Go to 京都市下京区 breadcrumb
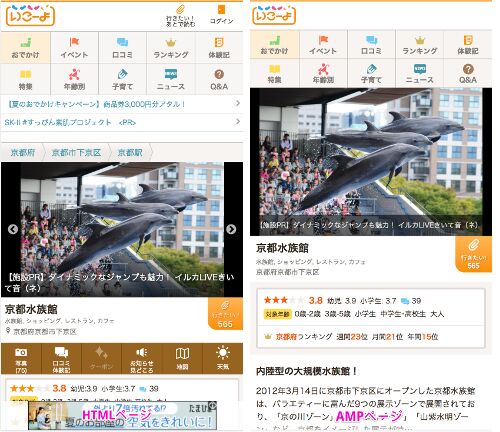The width and height of the screenshot is (500, 432). [x=76, y=153]
